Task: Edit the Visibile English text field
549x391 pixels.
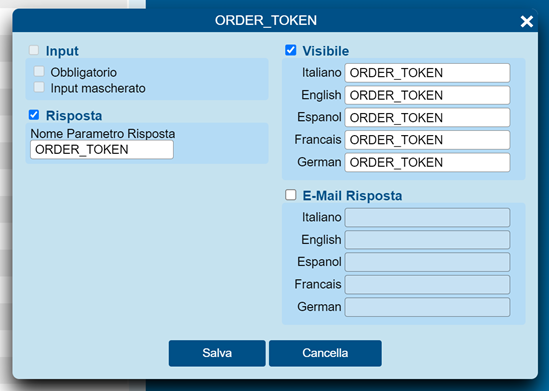Action: click(427, 95)
